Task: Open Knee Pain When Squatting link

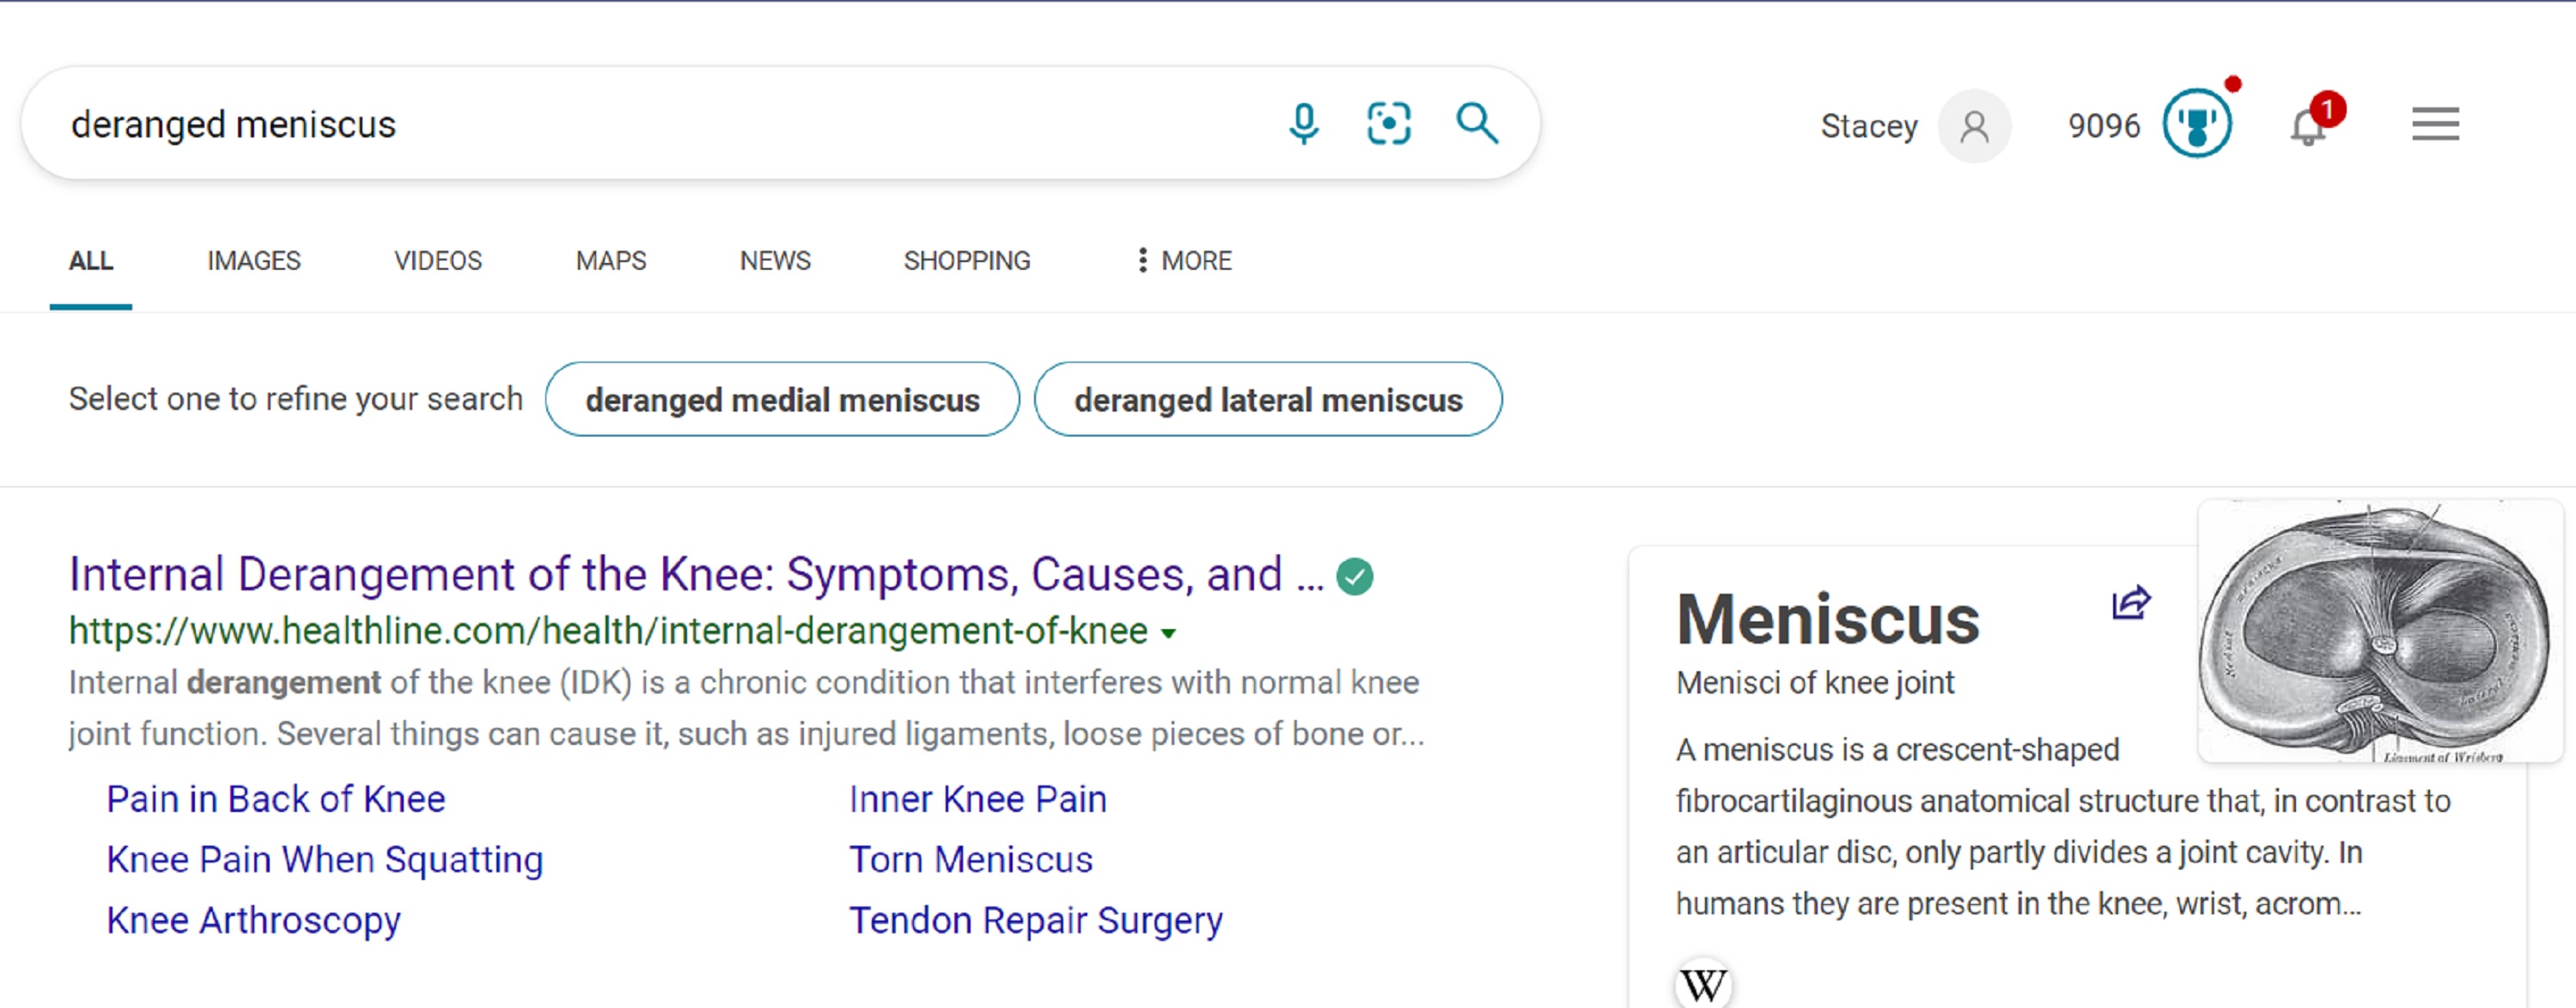Action: 325,860
